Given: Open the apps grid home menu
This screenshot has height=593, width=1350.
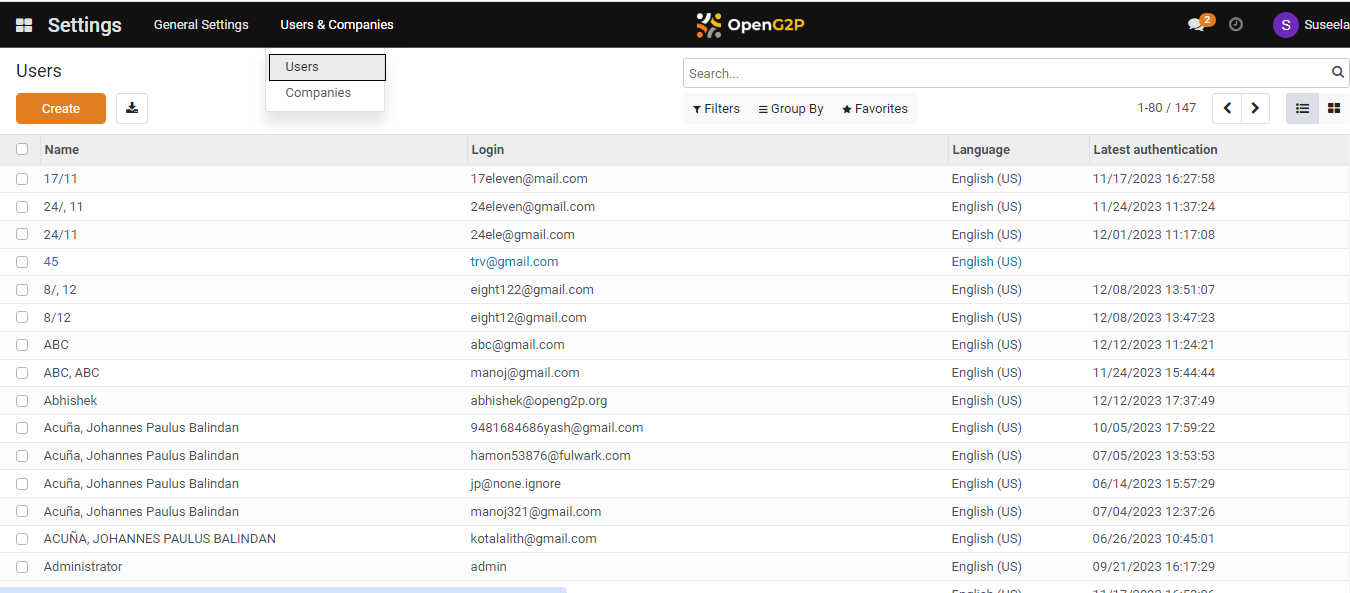Looking at the screenshot, I should [x=24, y=25].
